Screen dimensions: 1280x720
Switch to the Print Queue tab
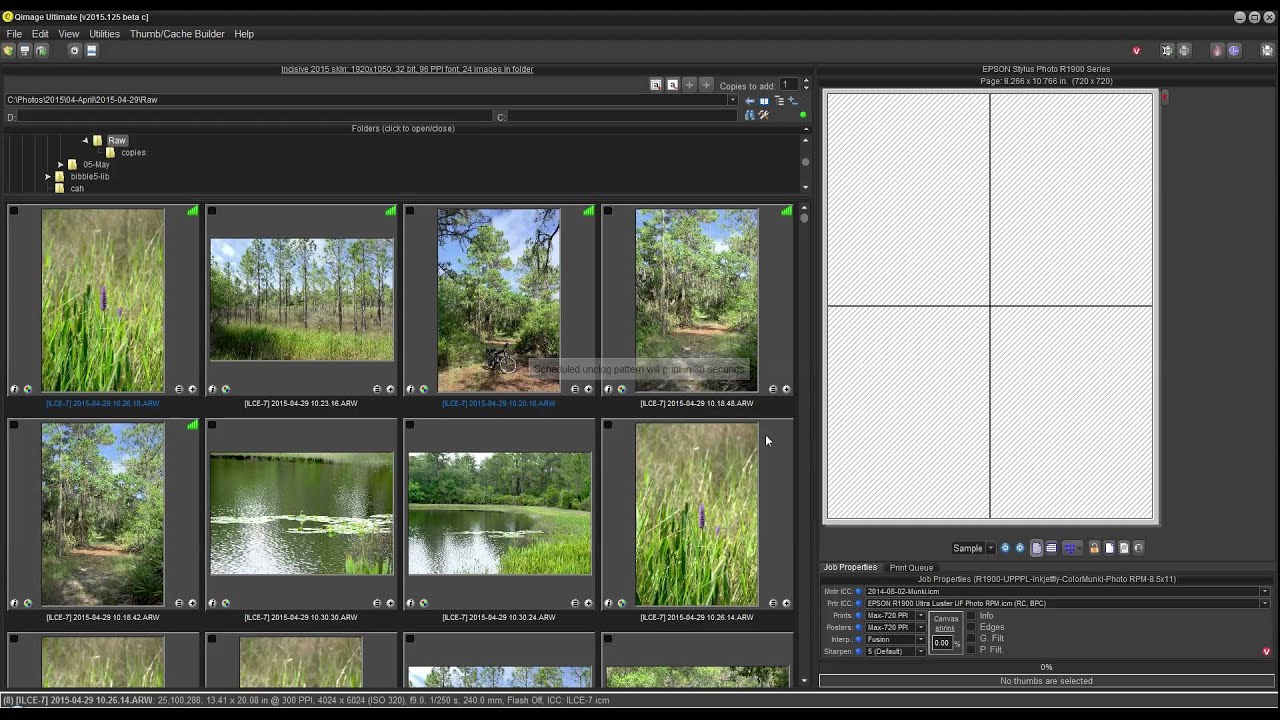coord(911,568)
